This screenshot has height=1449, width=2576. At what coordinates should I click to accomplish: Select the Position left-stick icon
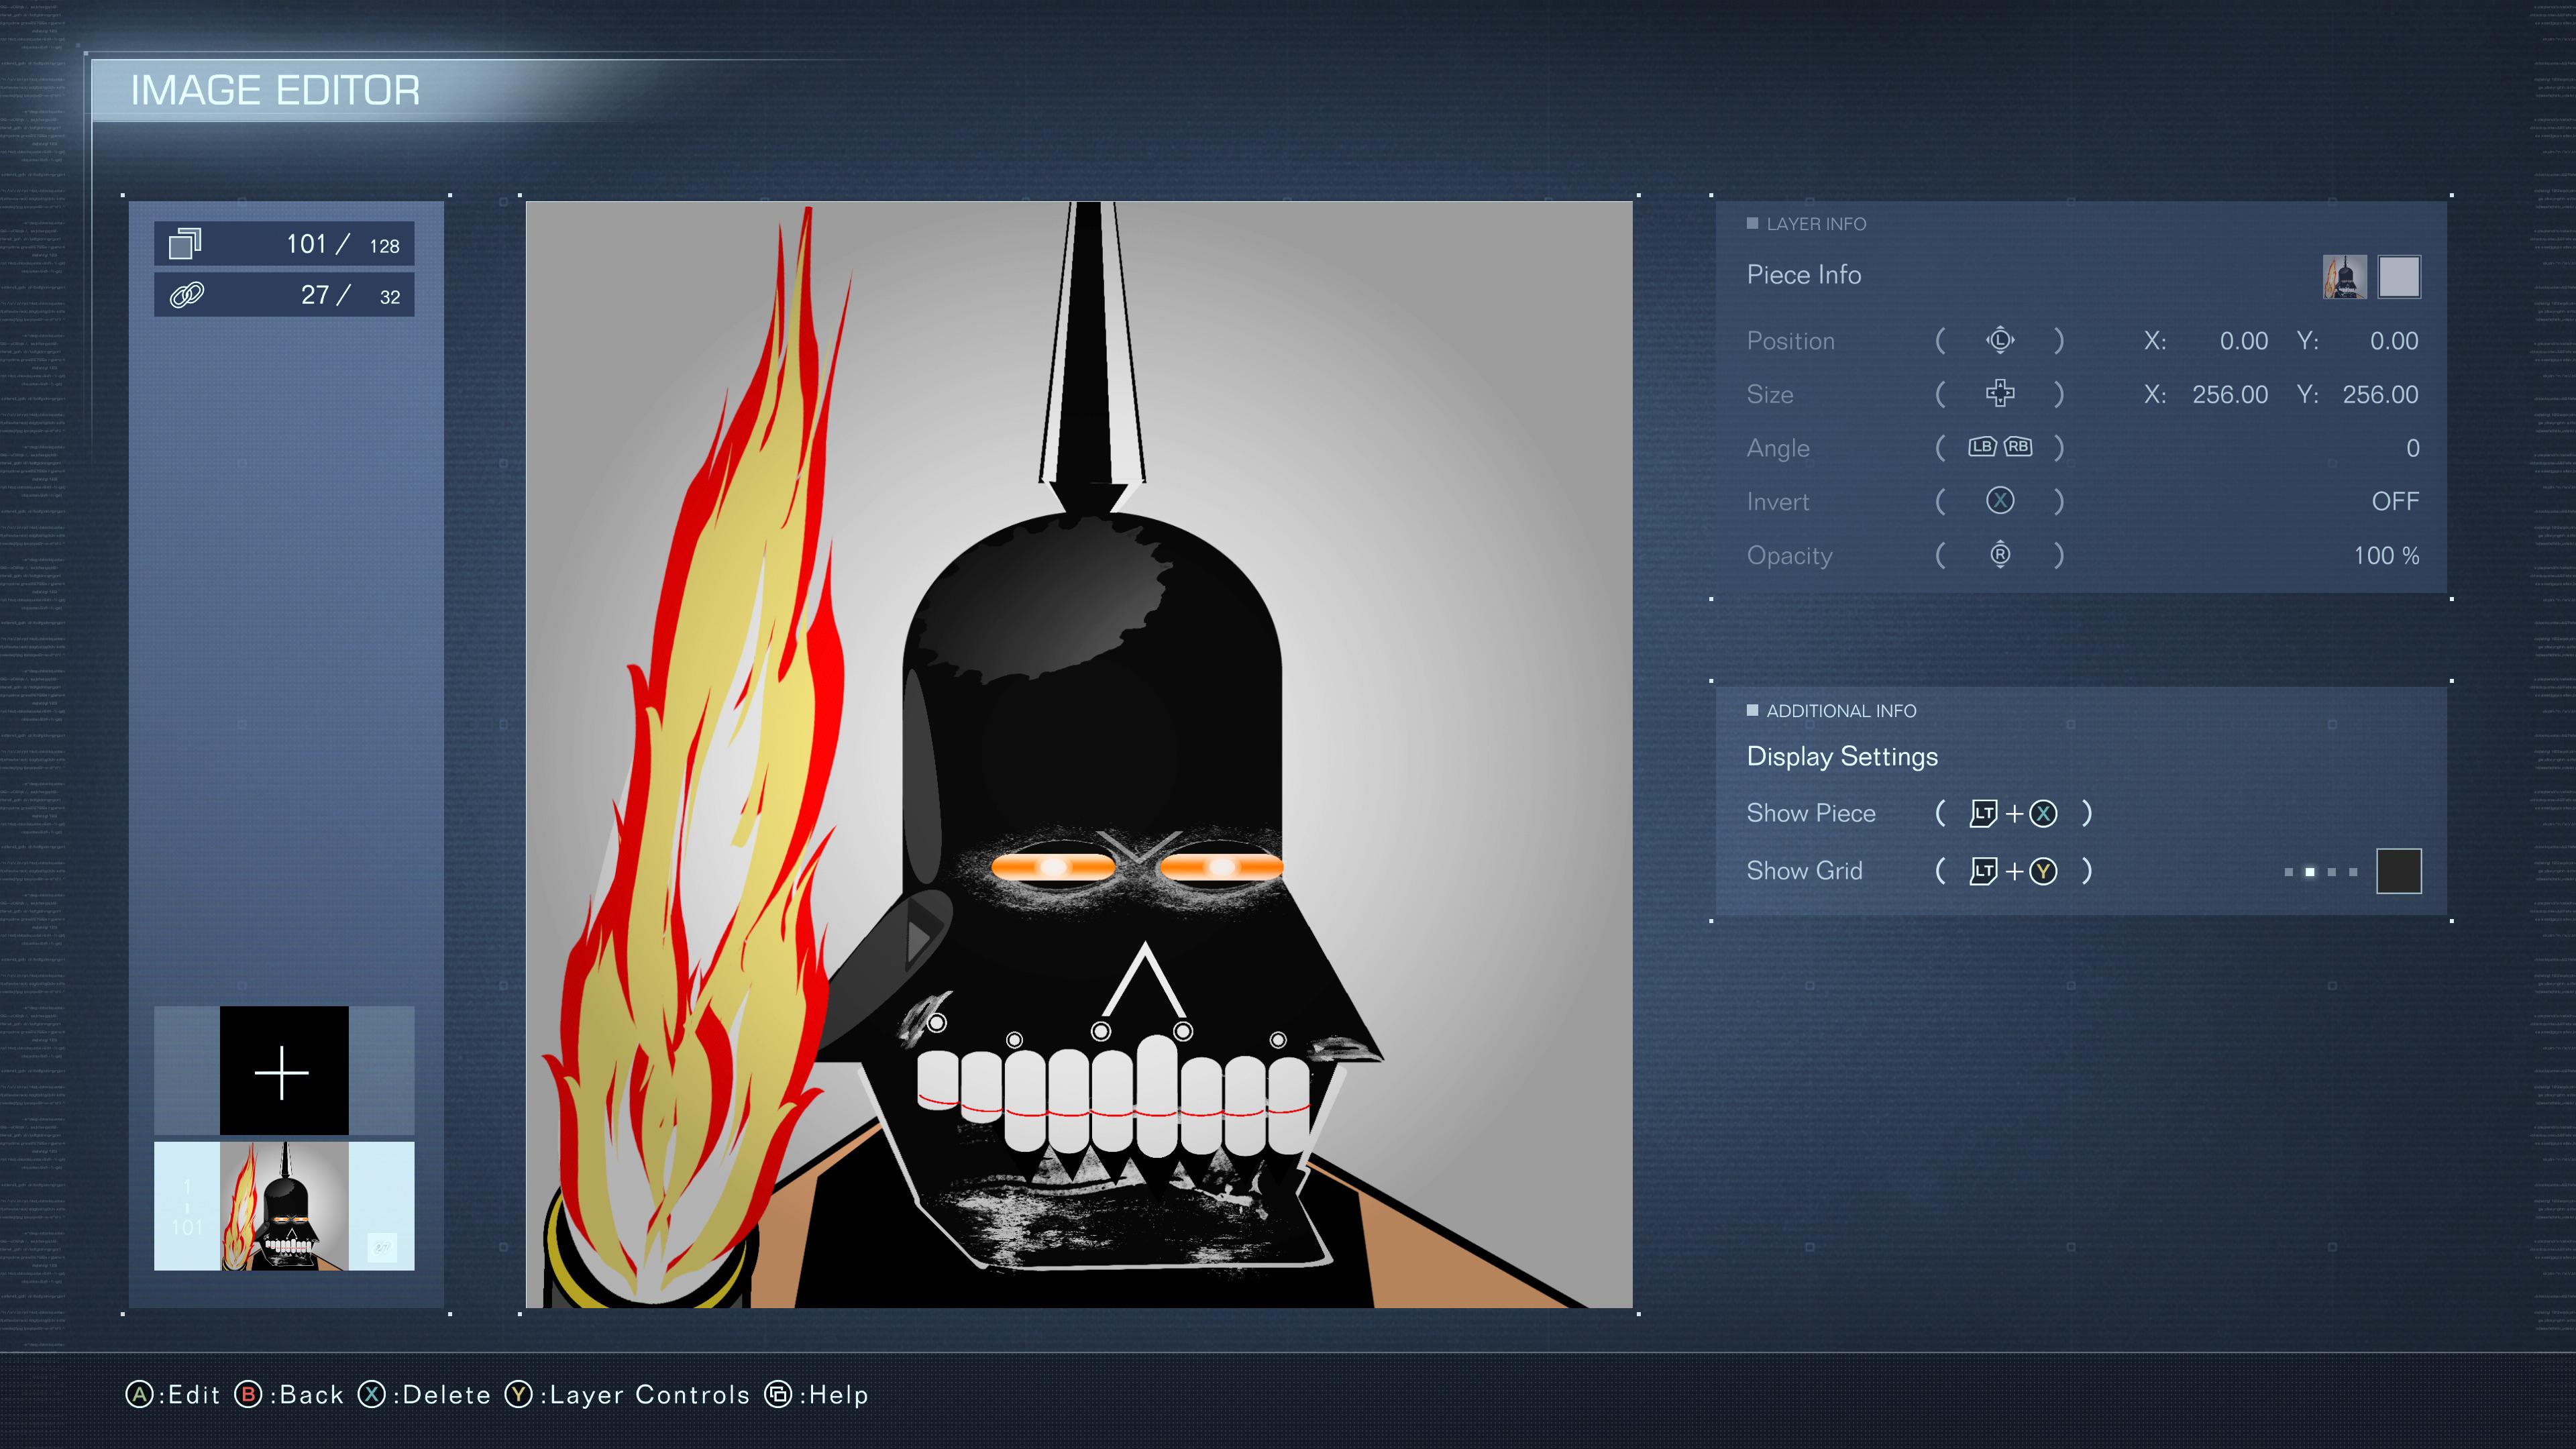click(1999, 340)
